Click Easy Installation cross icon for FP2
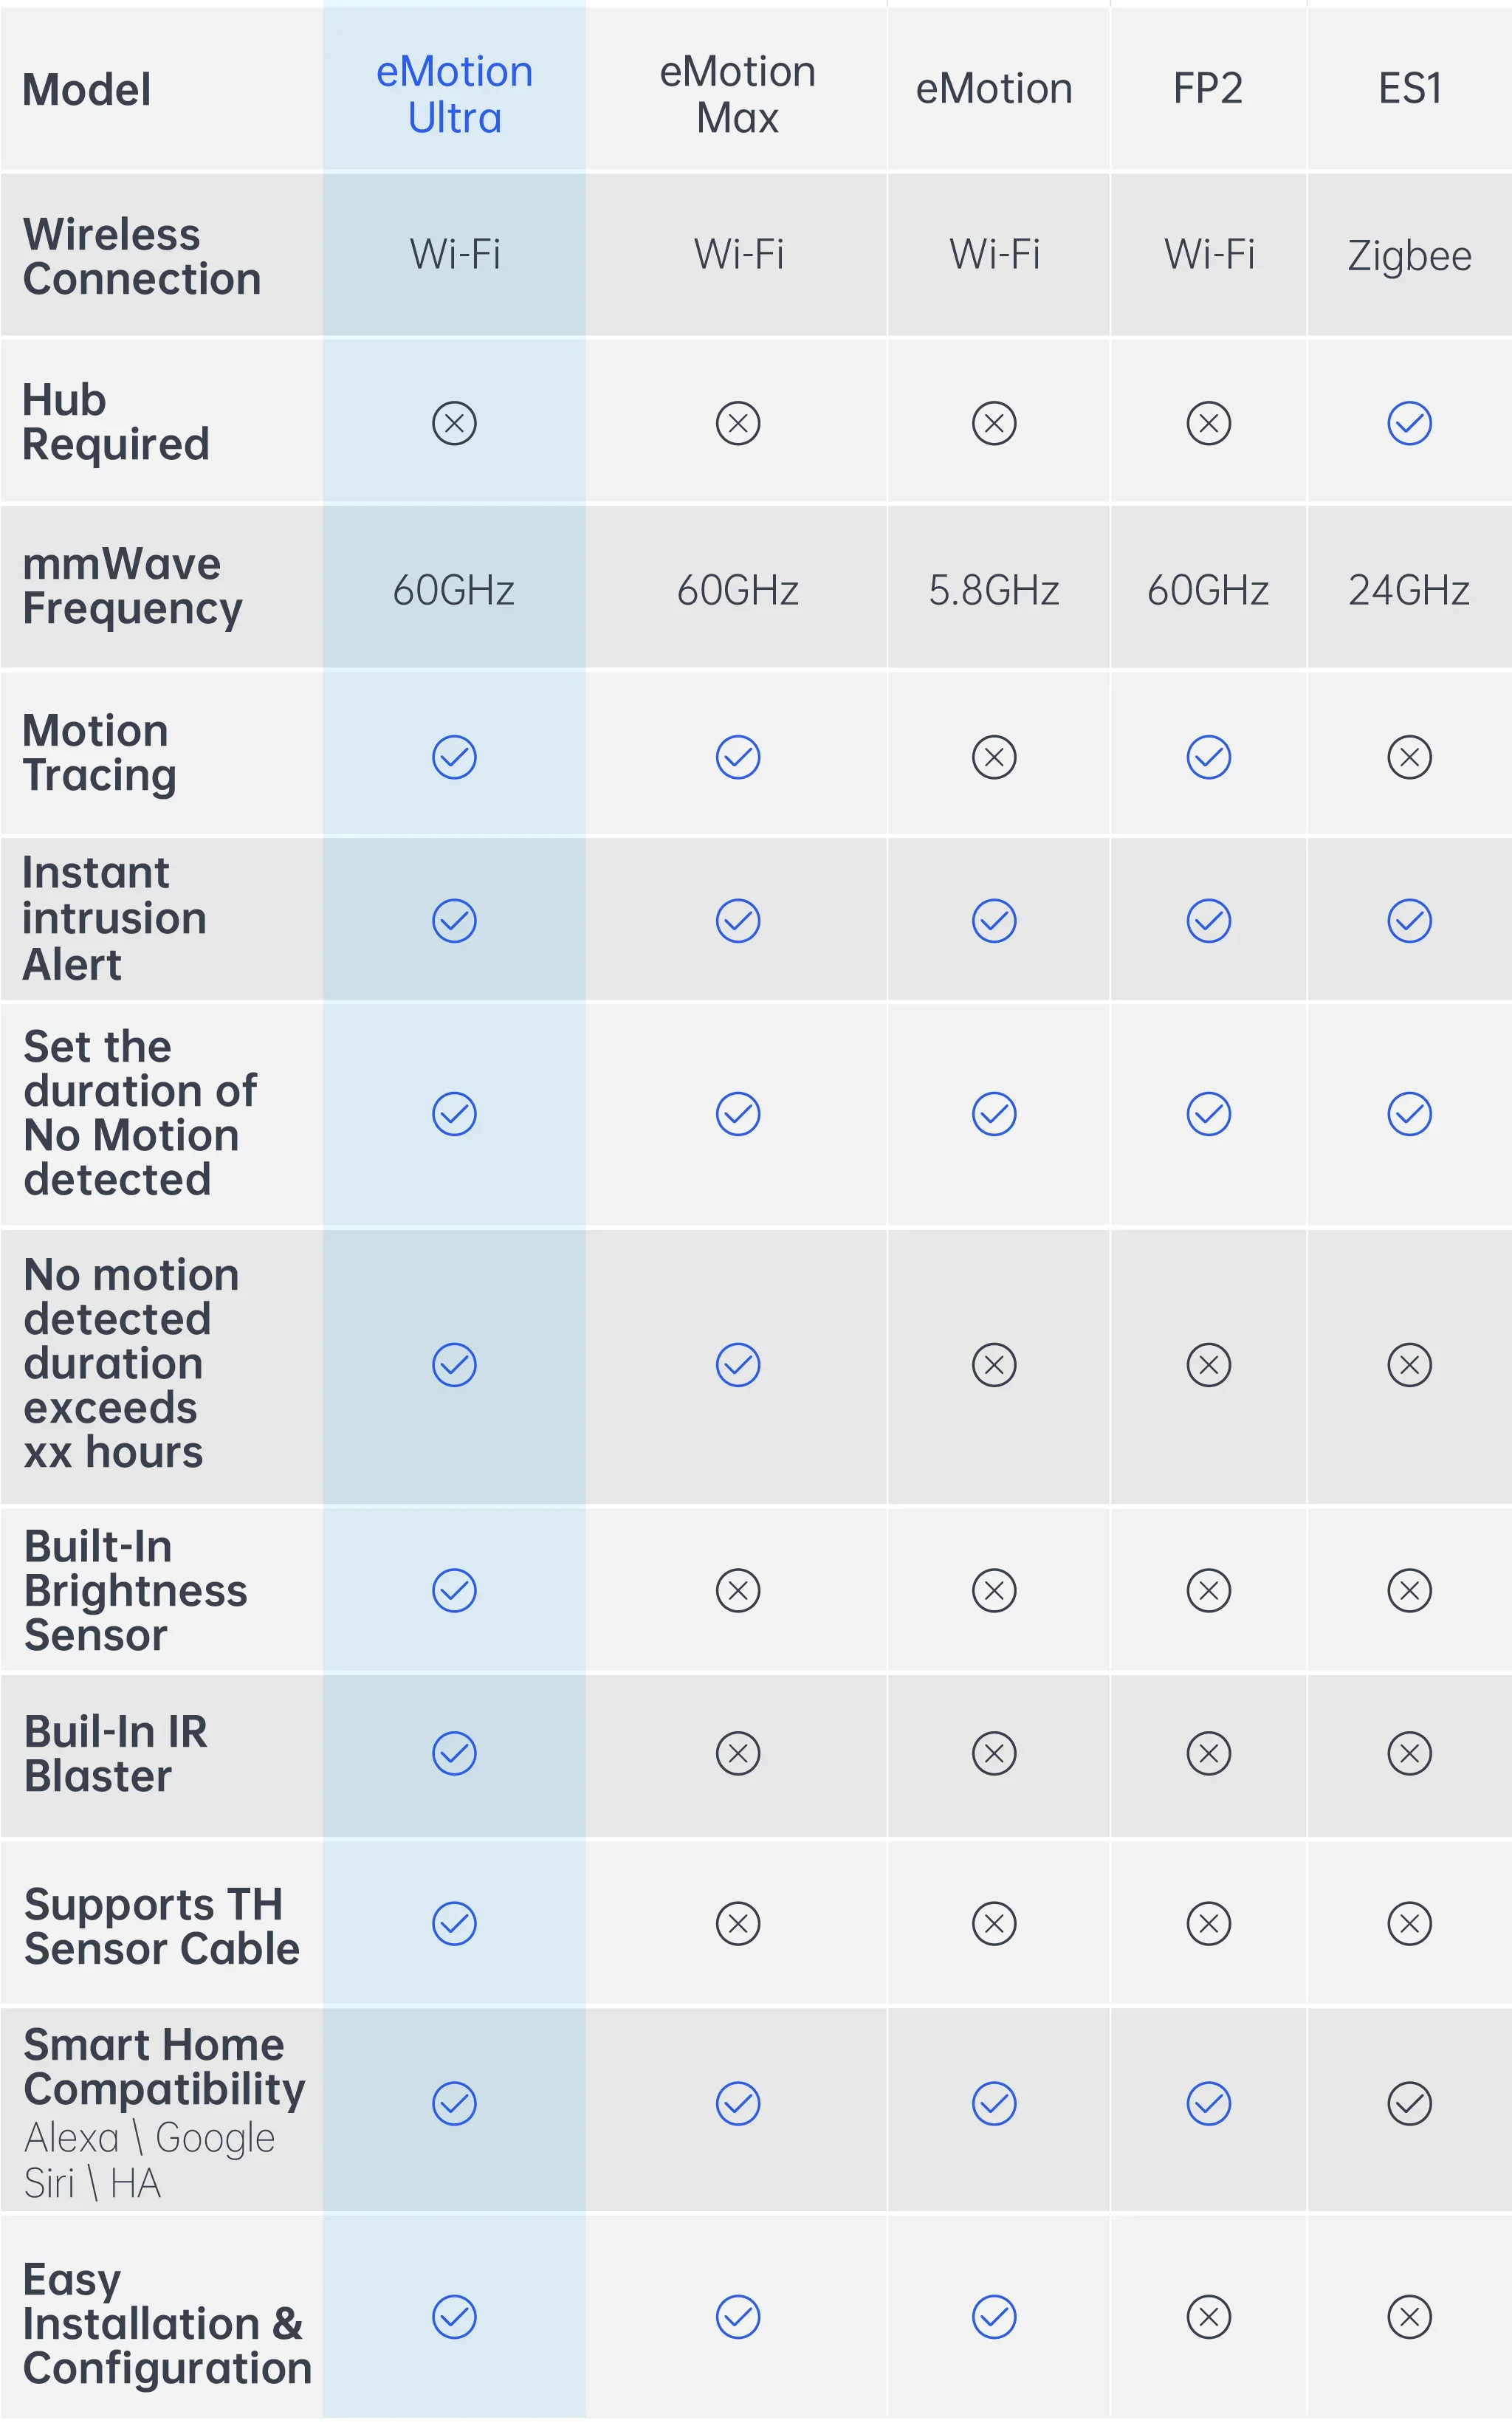Viewport: 1512px width, 2423px height. click(x=1208, y=2317)
